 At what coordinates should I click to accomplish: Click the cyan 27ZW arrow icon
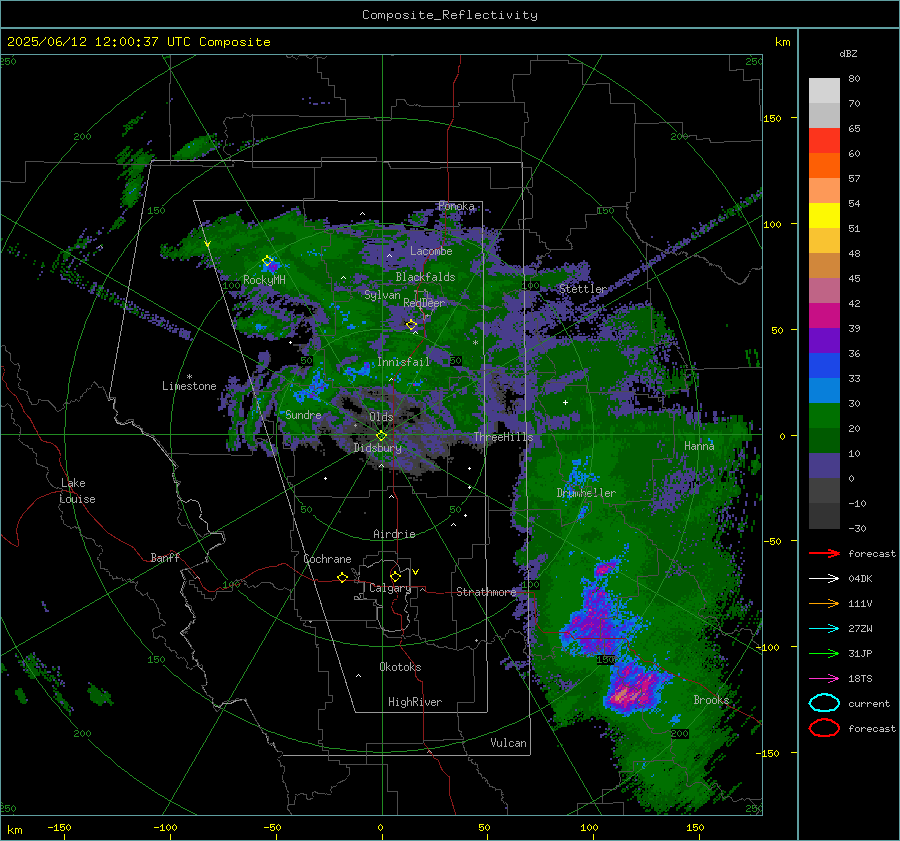point(824,629)
